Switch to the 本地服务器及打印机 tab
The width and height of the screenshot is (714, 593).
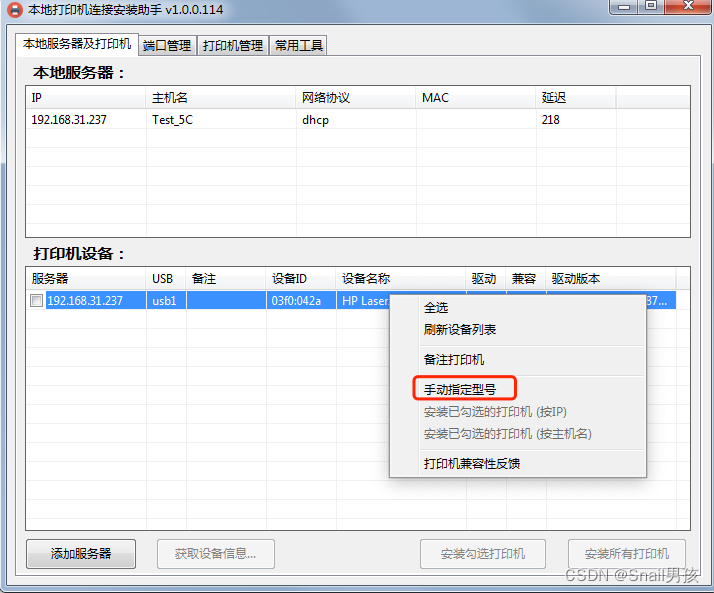tap(77, 44)
